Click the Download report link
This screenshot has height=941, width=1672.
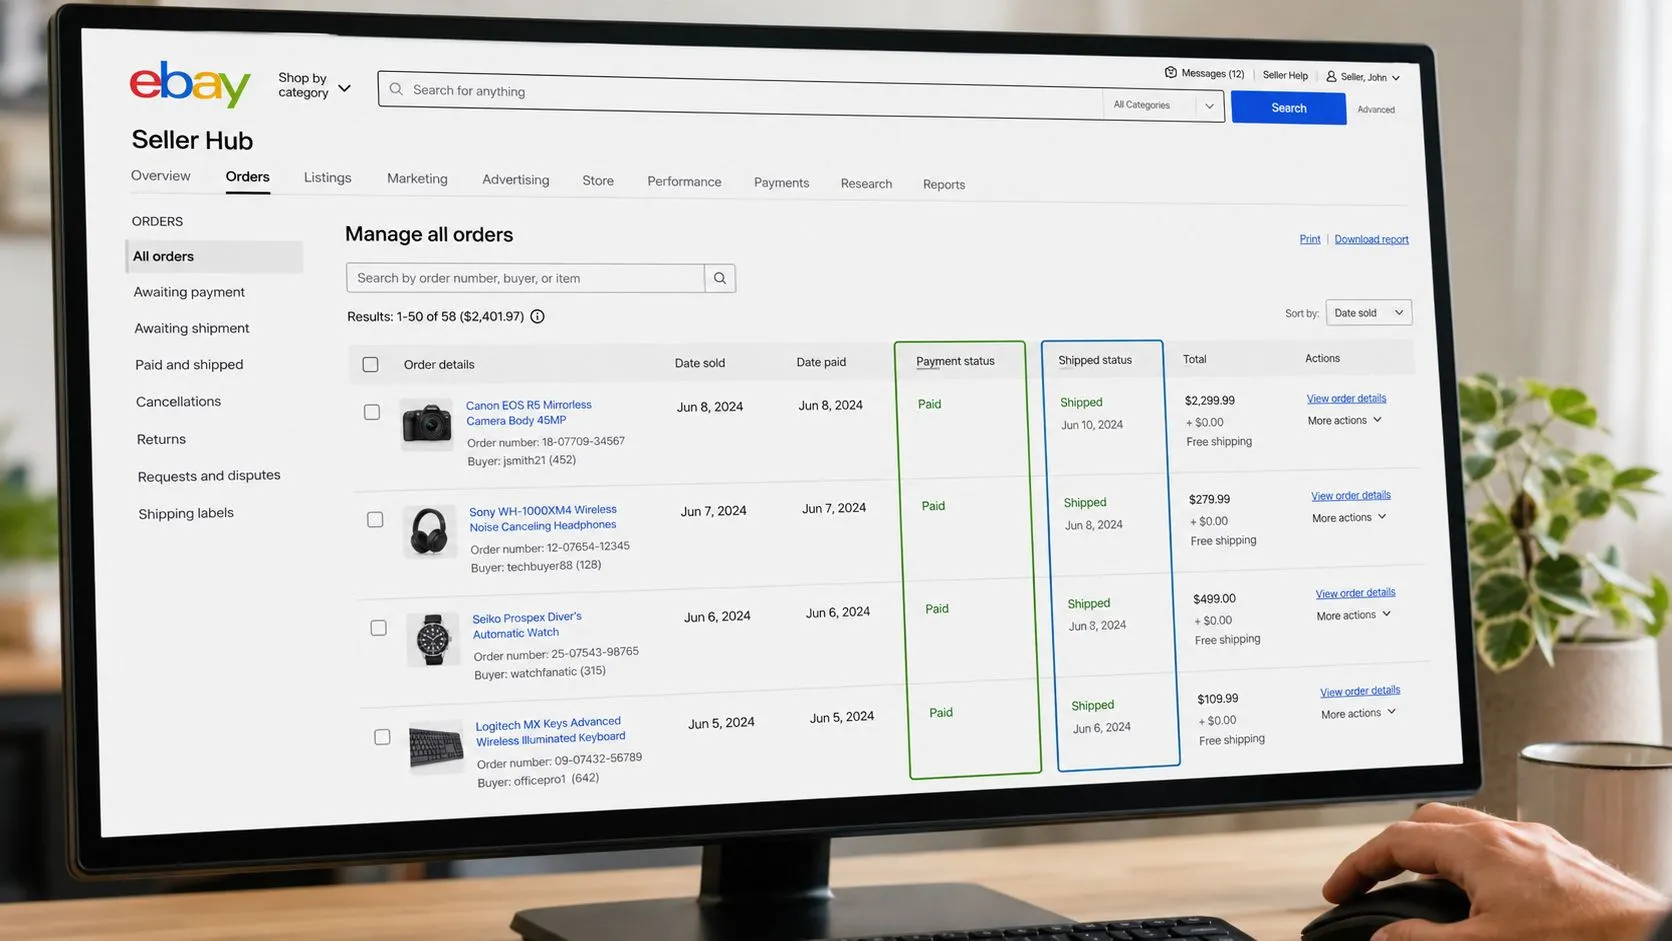tap(1371, 239)
